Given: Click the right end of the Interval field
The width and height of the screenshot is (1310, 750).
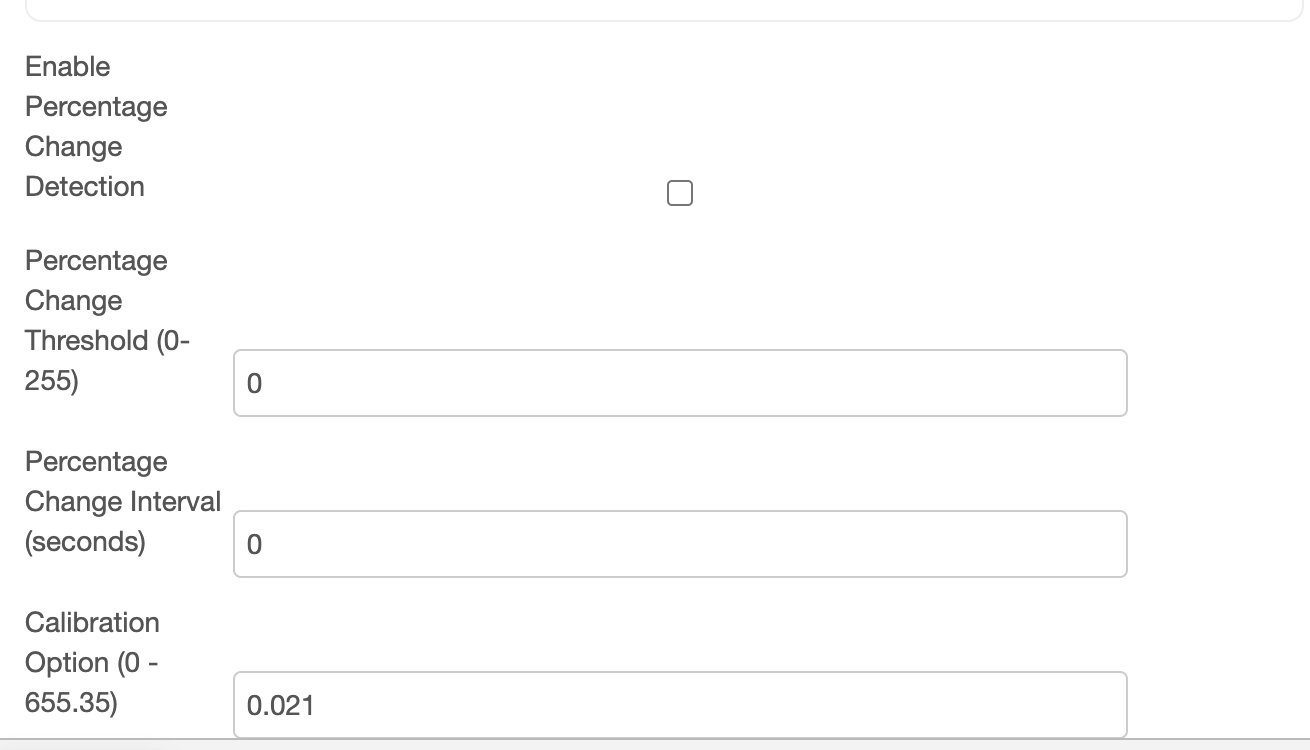Looking at the screenshot, I should click(x=1100, y=544).
